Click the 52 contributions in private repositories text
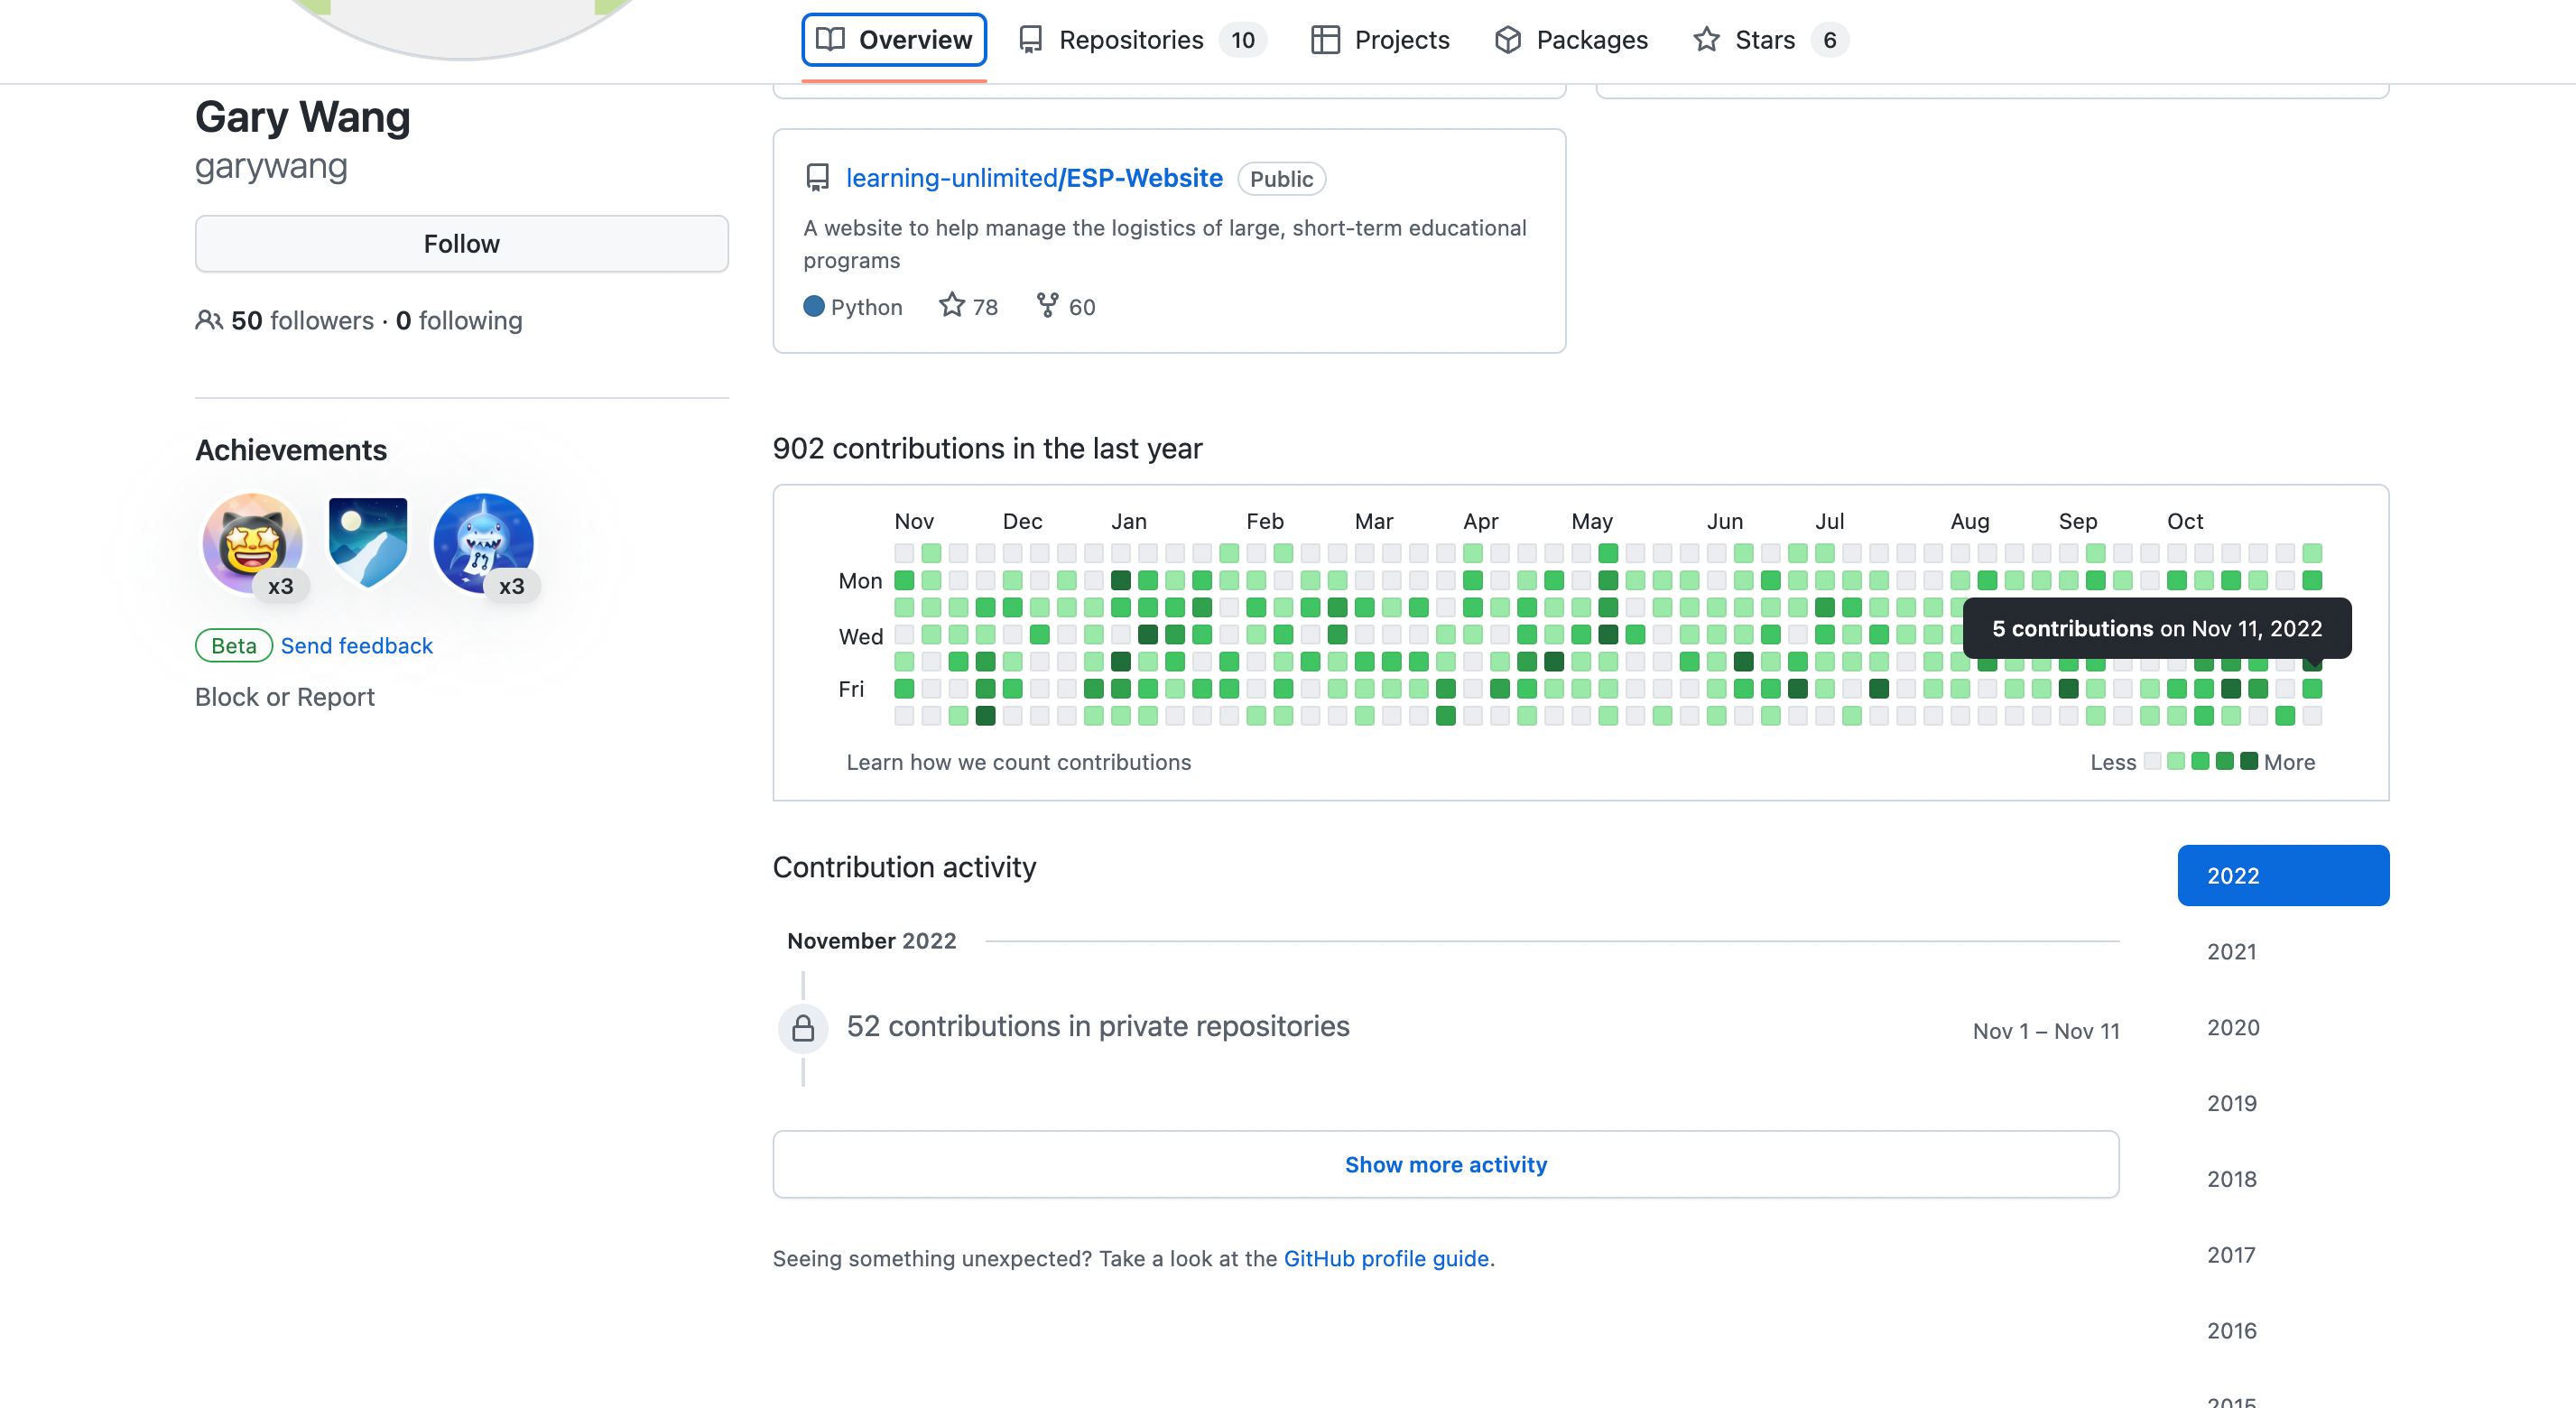 (1098, 1027)
